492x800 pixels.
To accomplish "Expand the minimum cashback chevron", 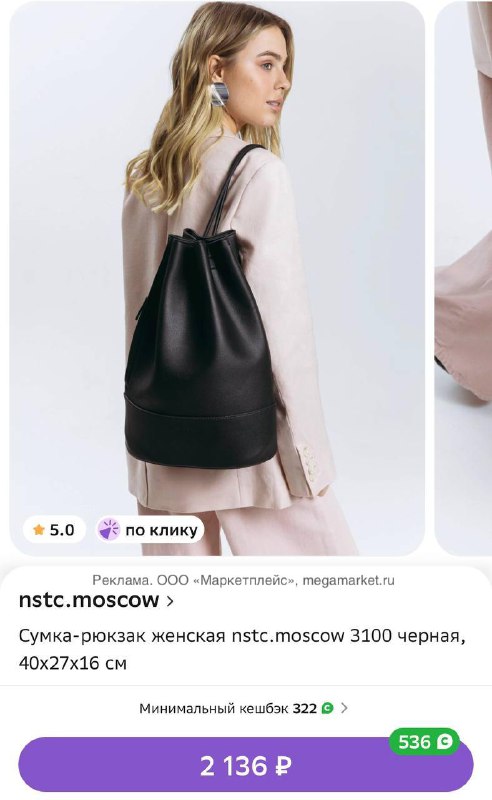I will [344, 708].
